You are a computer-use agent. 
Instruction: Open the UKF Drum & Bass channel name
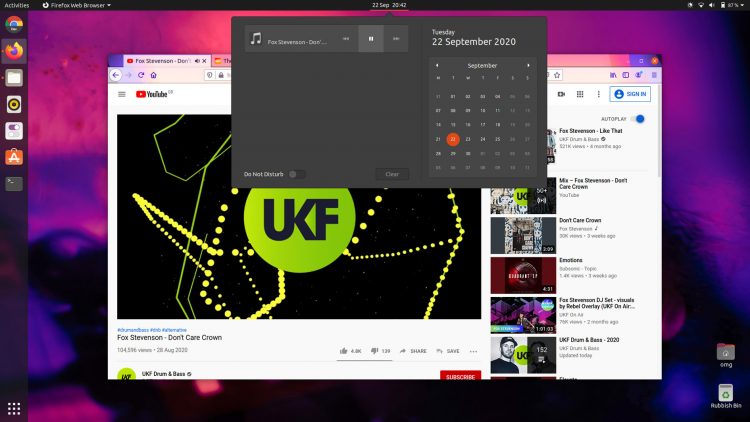(163, 374)
